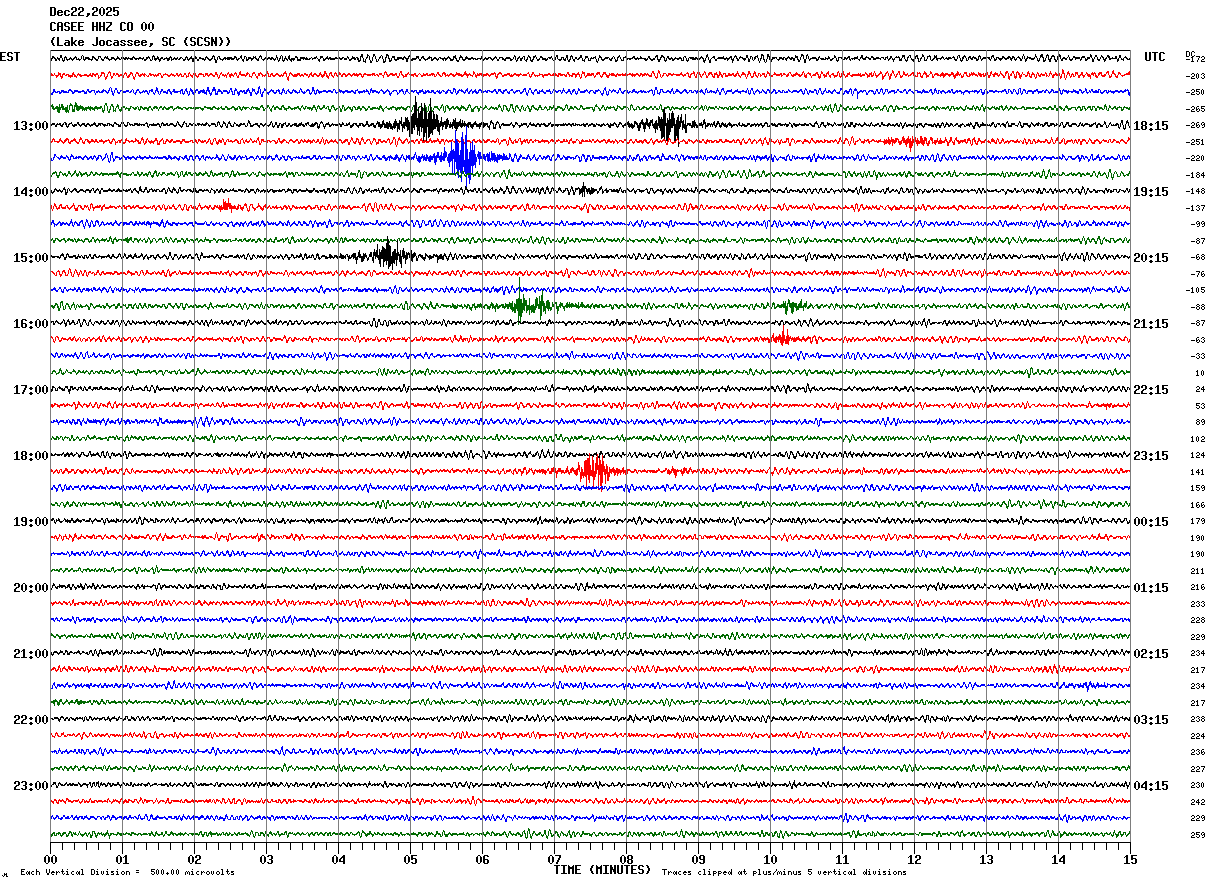1210x886 pixels.
Task: Select the 18:00 EST time label
Action: (30, 456)
